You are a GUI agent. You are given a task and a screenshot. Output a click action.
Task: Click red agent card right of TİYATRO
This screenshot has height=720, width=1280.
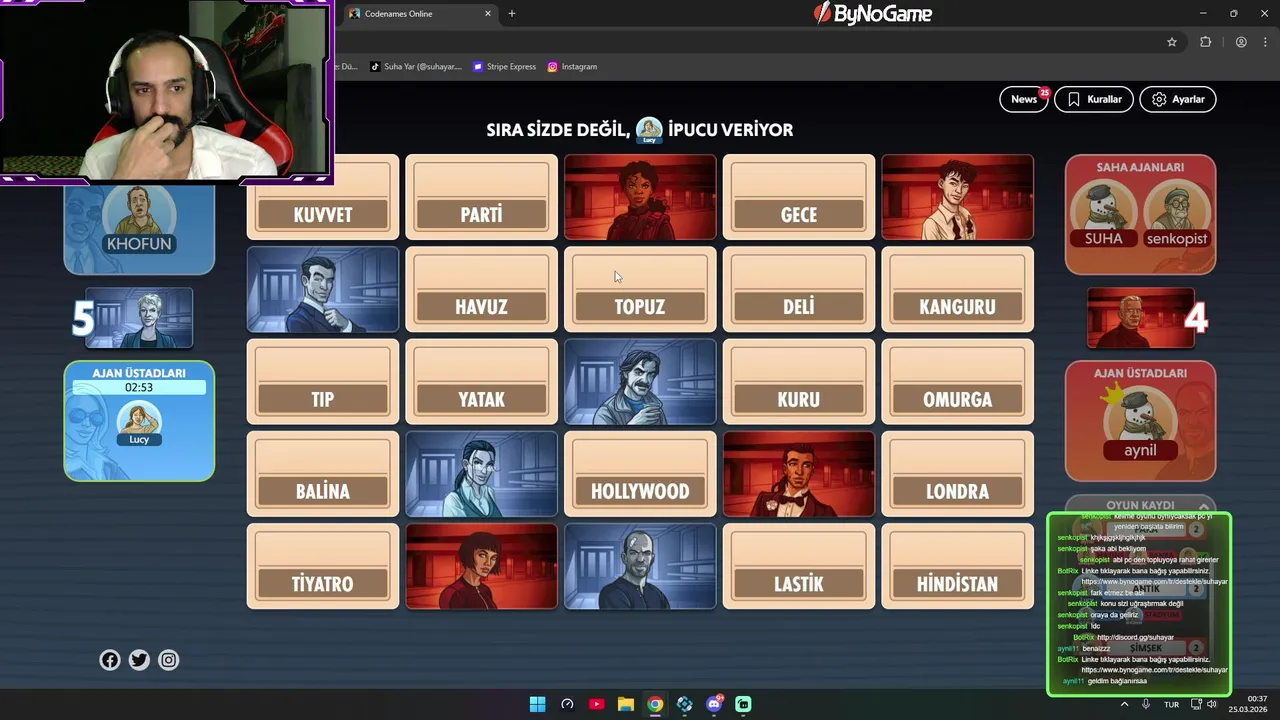(481, 566)
